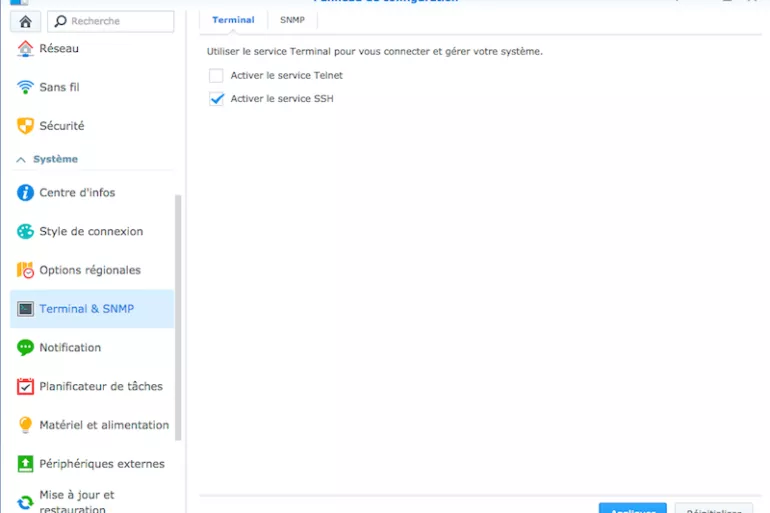Screen dimensions: 770x513
Task: Switch to the Terminal tab
Action: [x=233, y=20]
